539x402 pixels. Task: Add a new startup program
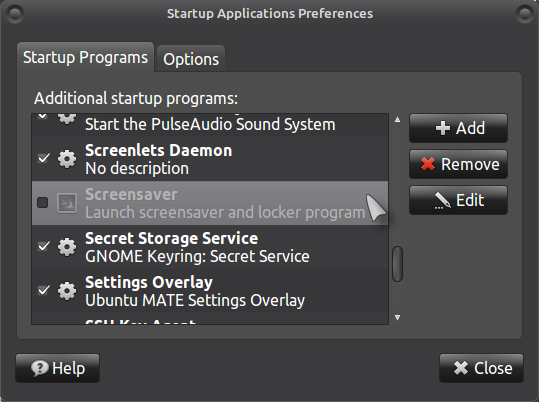tap(458, 128)
